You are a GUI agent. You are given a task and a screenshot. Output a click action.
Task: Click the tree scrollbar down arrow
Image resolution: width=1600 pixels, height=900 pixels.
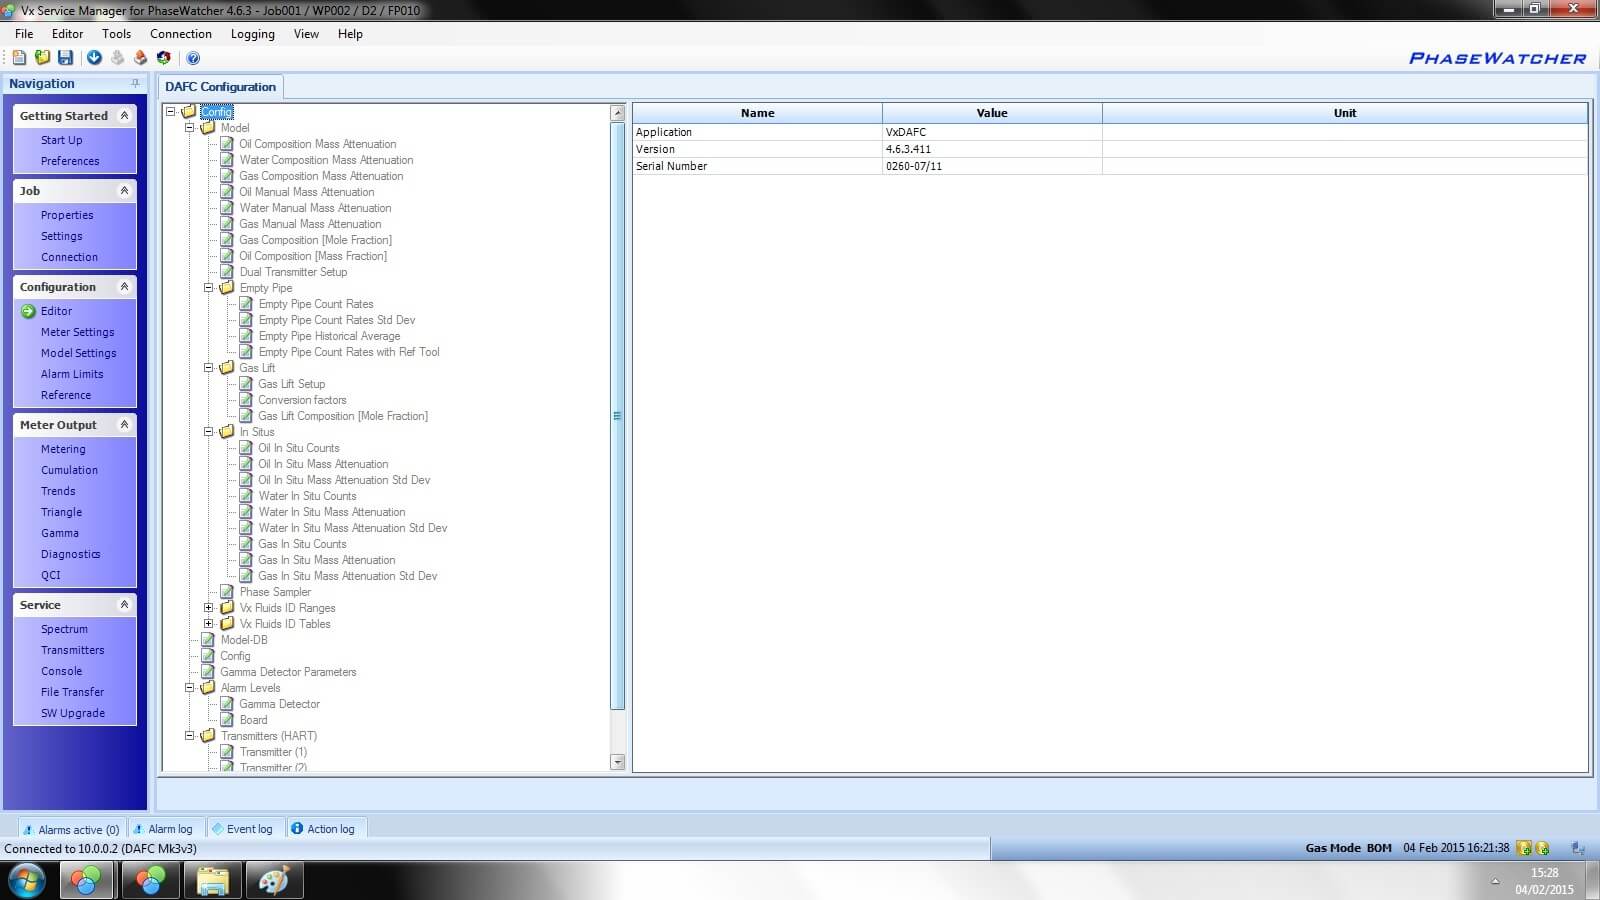click(x=617, y=762)
